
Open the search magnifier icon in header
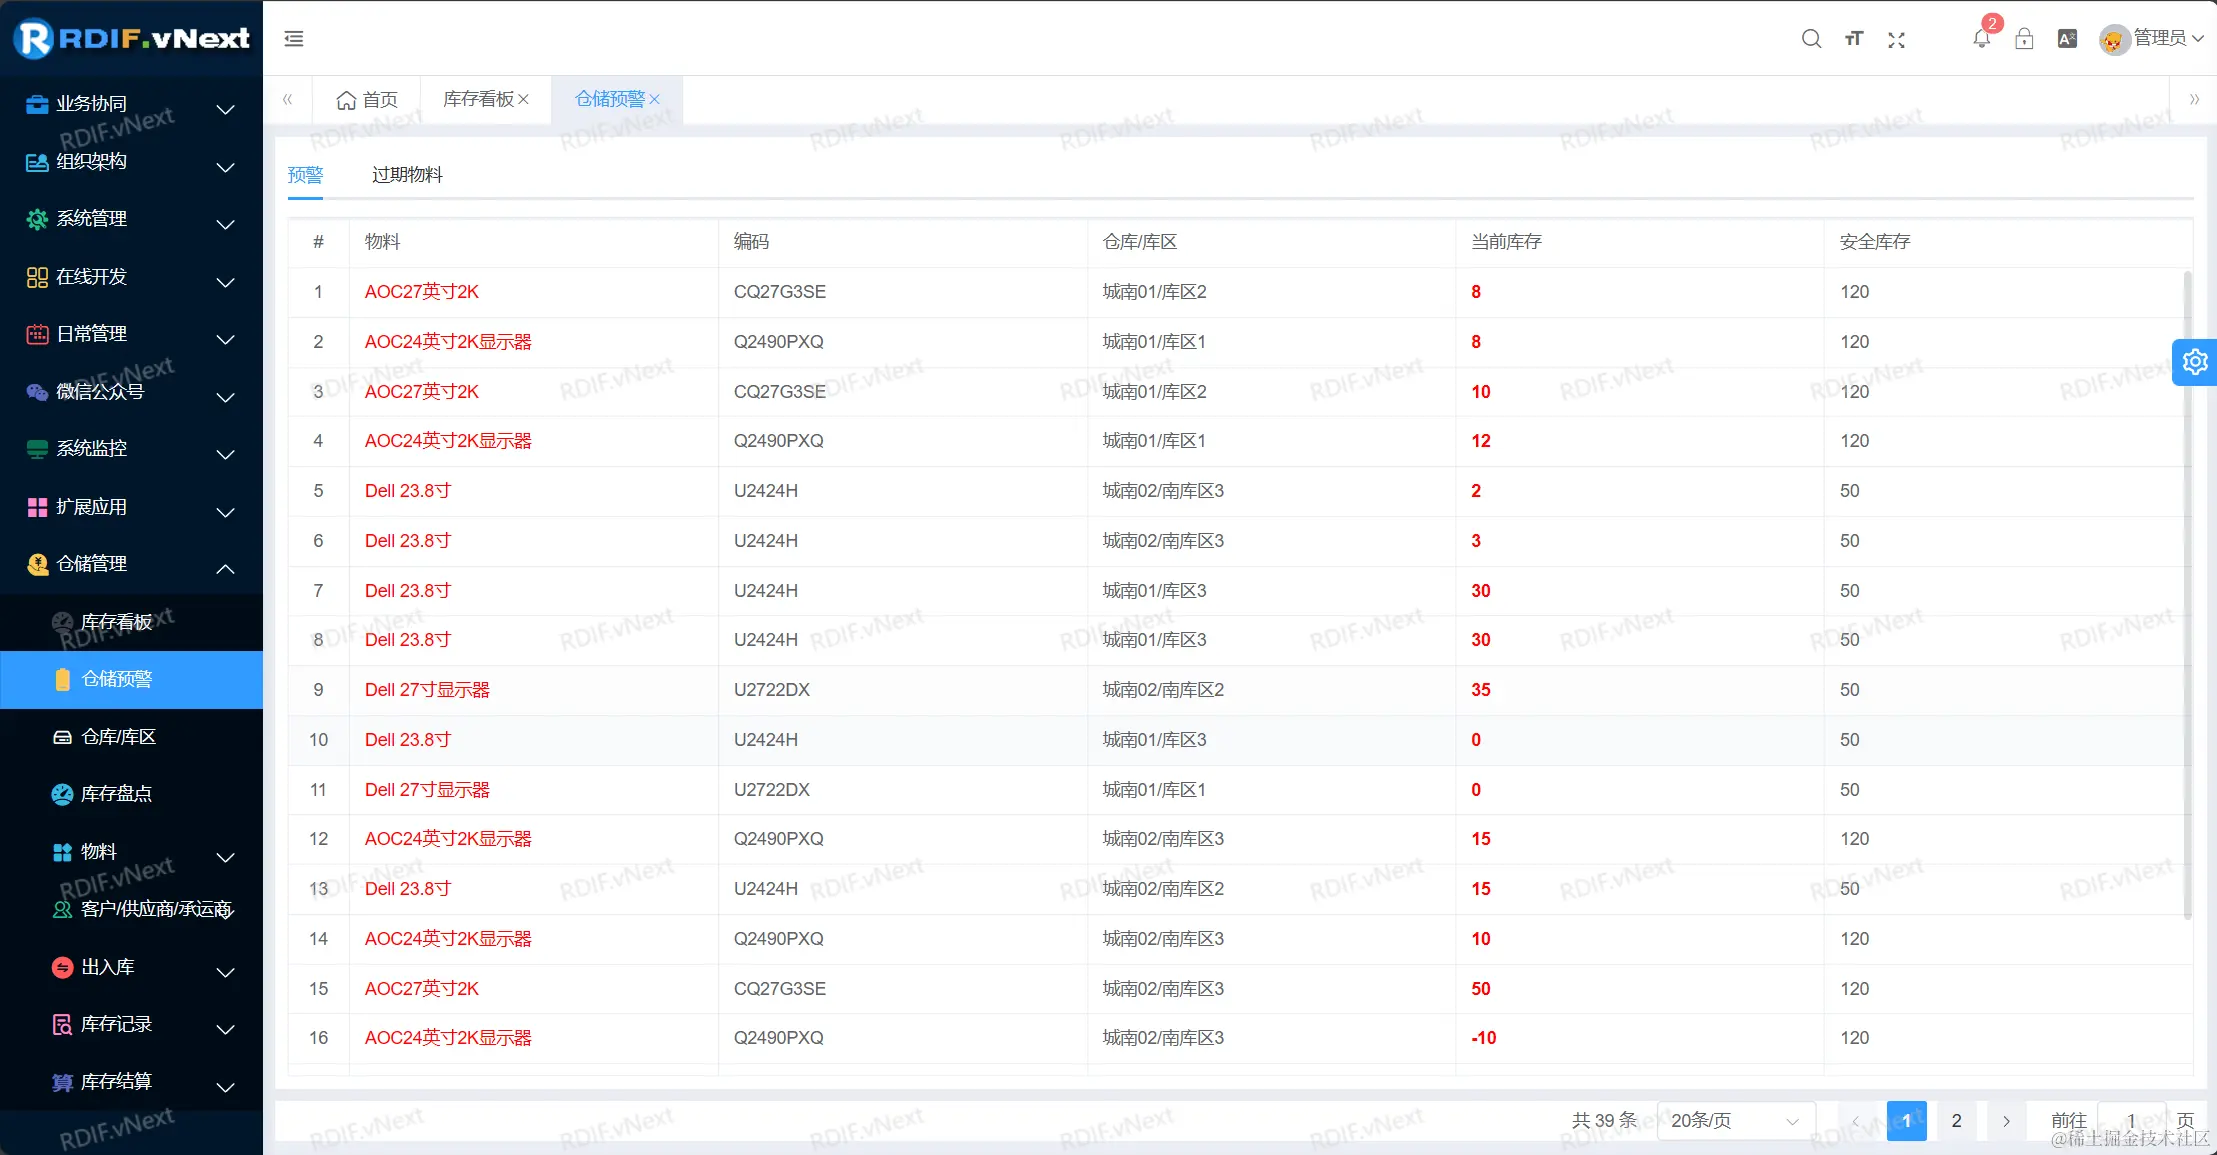point(1811,39)
